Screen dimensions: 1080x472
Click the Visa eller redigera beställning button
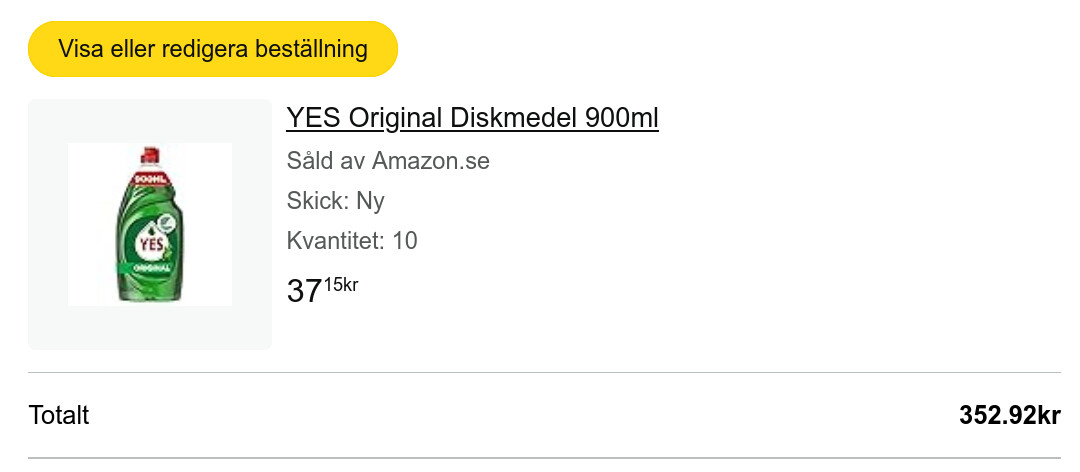pos(212,49)
